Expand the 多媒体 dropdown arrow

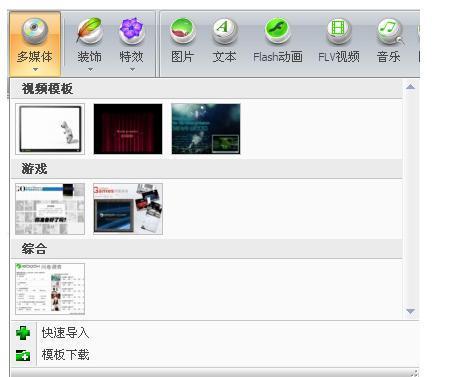coord(35,69)
